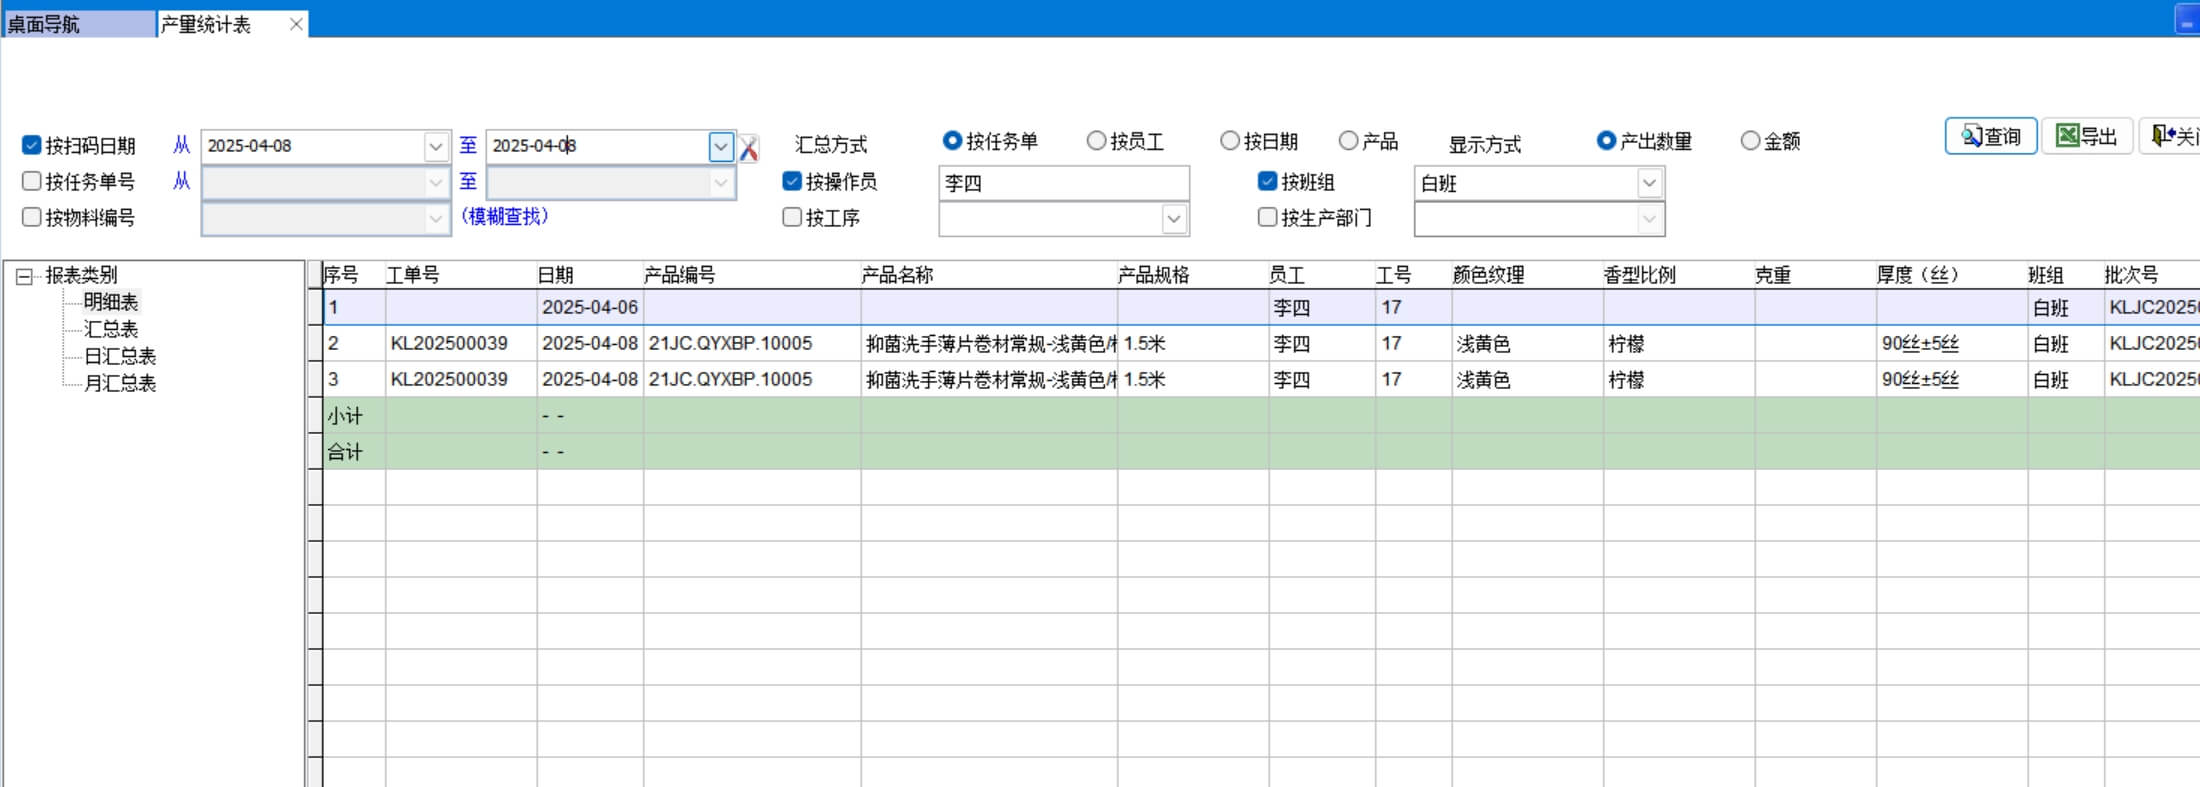This screenshot has height=787, width=2200.
Task: Open the 班组 dropdown showing 白班
Action: pos(1649,183)
